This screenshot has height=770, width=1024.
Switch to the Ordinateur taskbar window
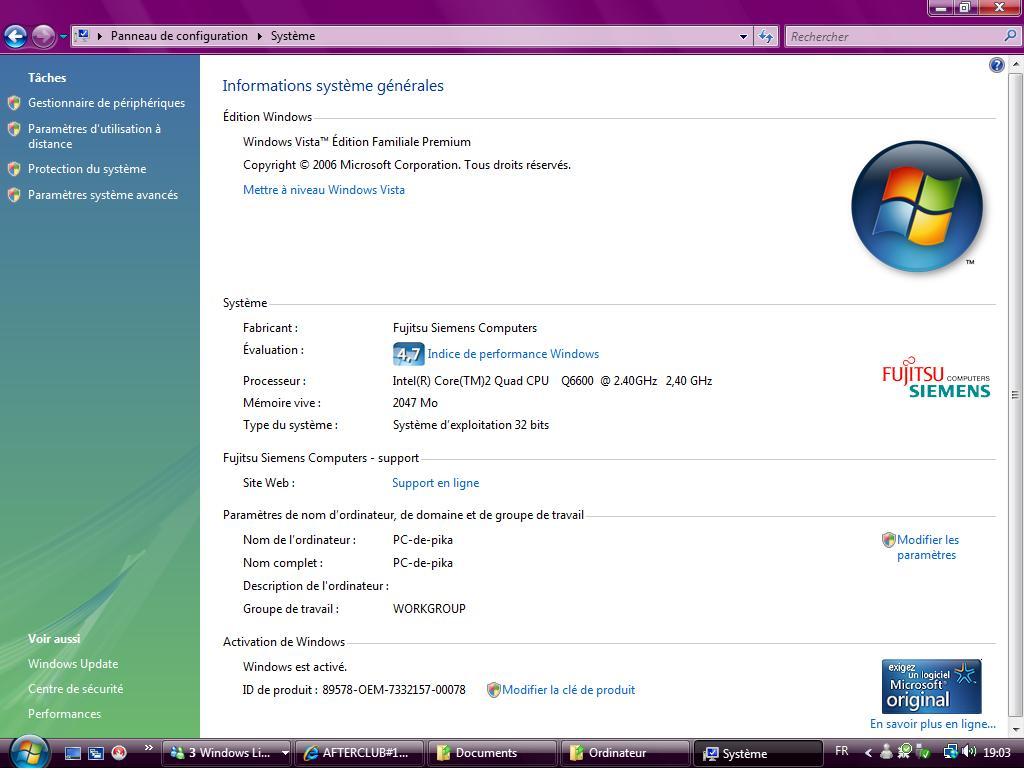[x=626, y=754]
